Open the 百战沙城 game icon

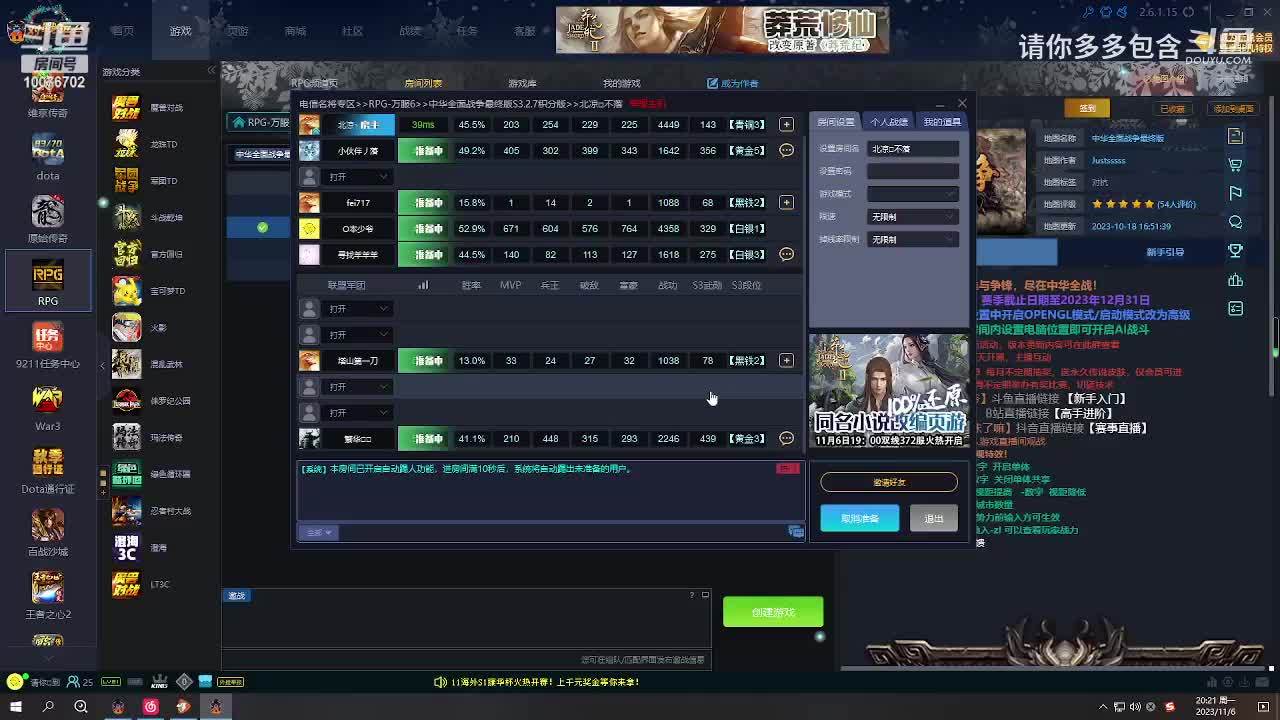coord(47,533)
